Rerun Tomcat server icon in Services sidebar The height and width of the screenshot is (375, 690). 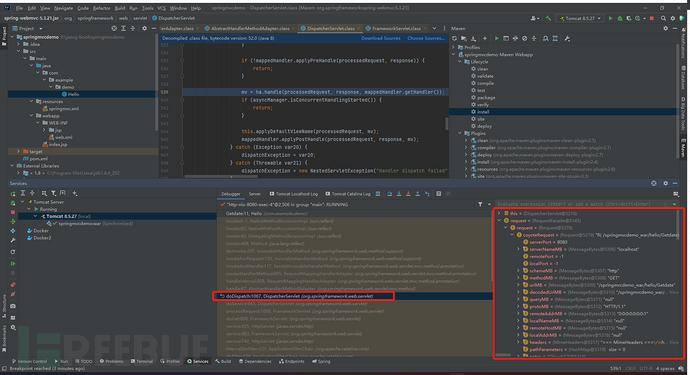point(13,194)
